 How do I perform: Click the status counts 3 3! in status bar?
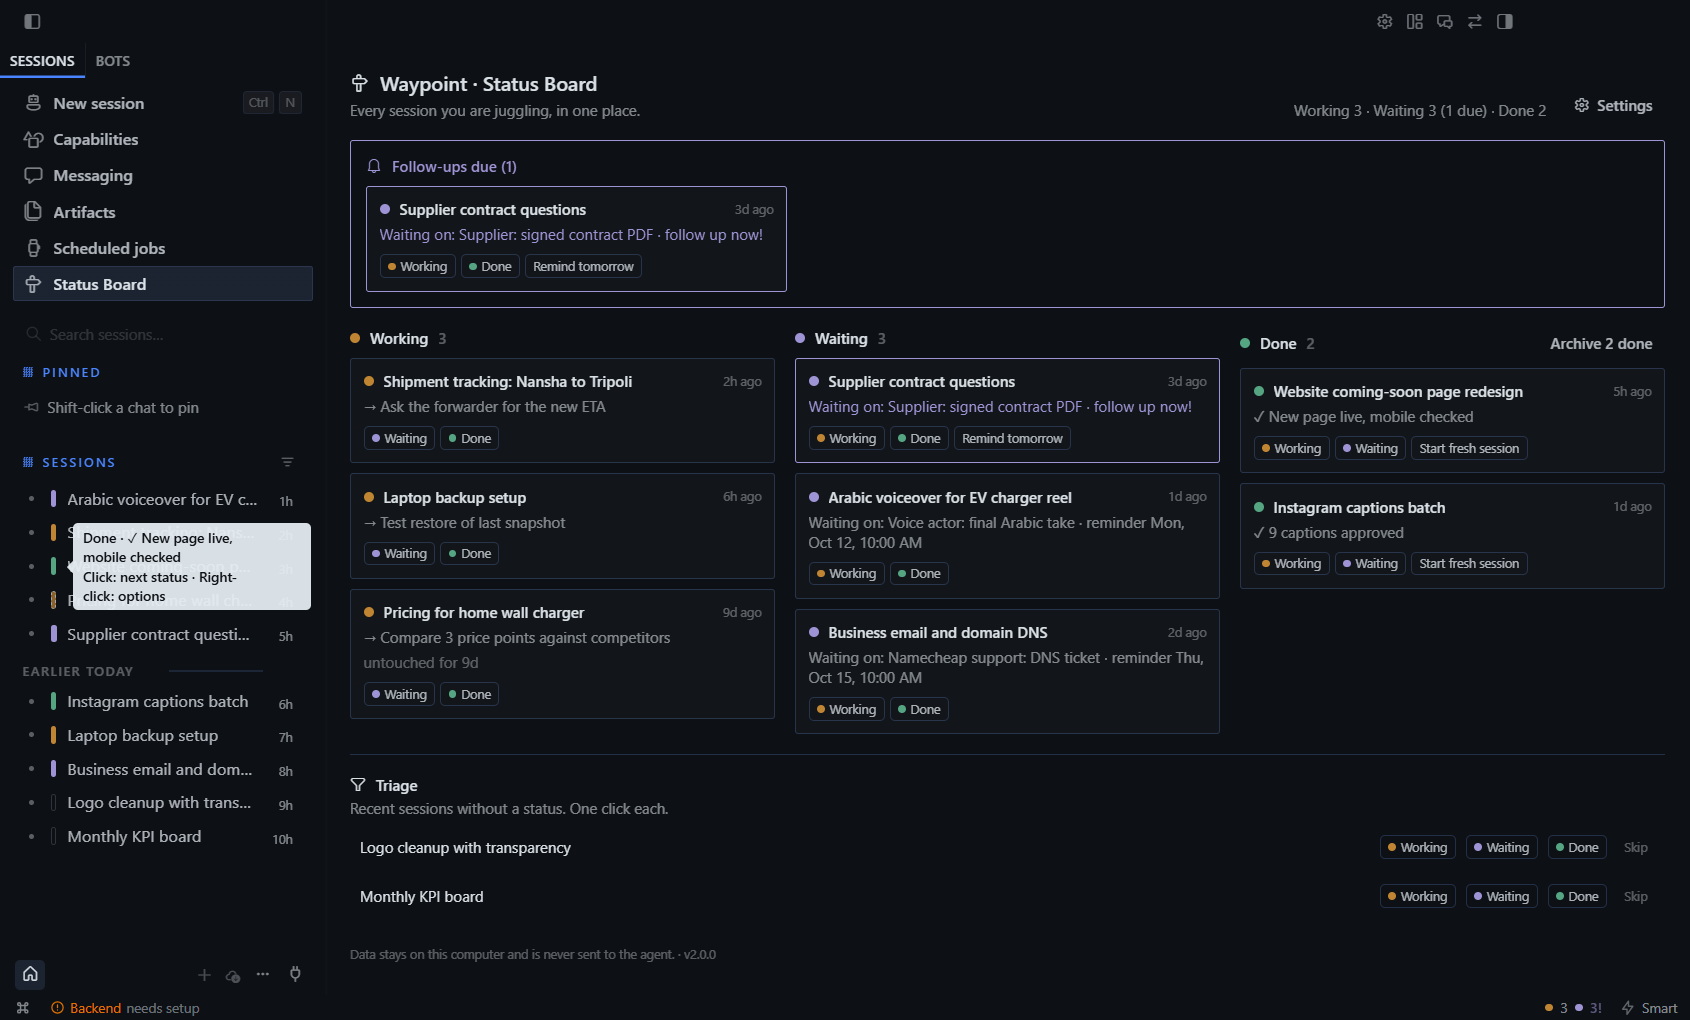pyautogui.click(x=1573, y=1008)
